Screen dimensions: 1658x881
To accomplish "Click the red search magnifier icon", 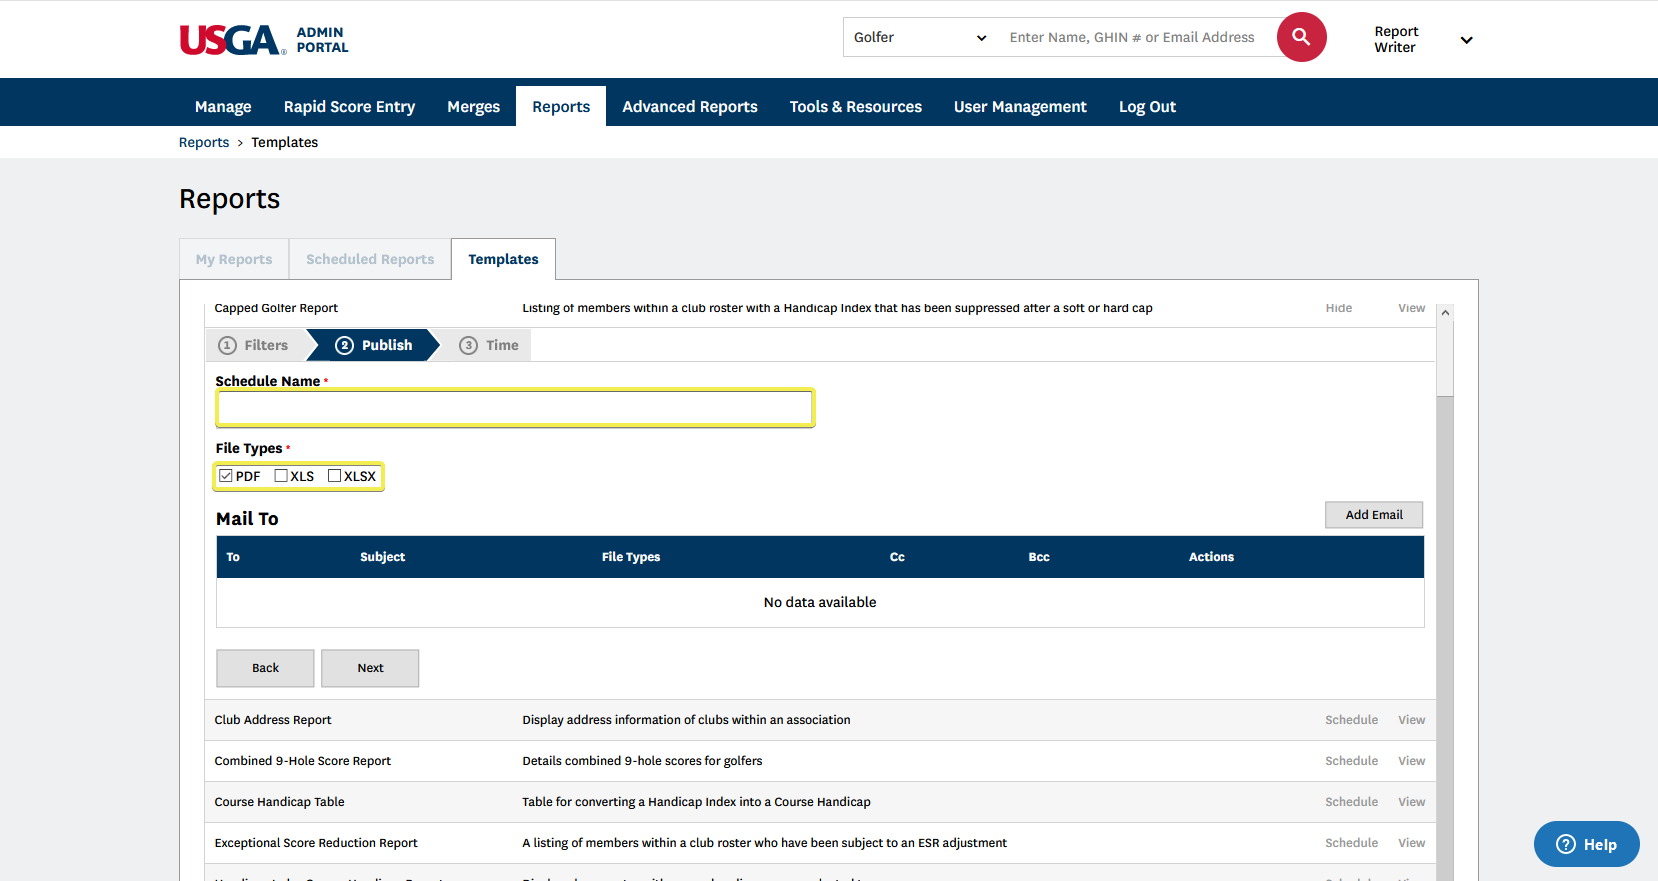I will (x=1301, y=37).
